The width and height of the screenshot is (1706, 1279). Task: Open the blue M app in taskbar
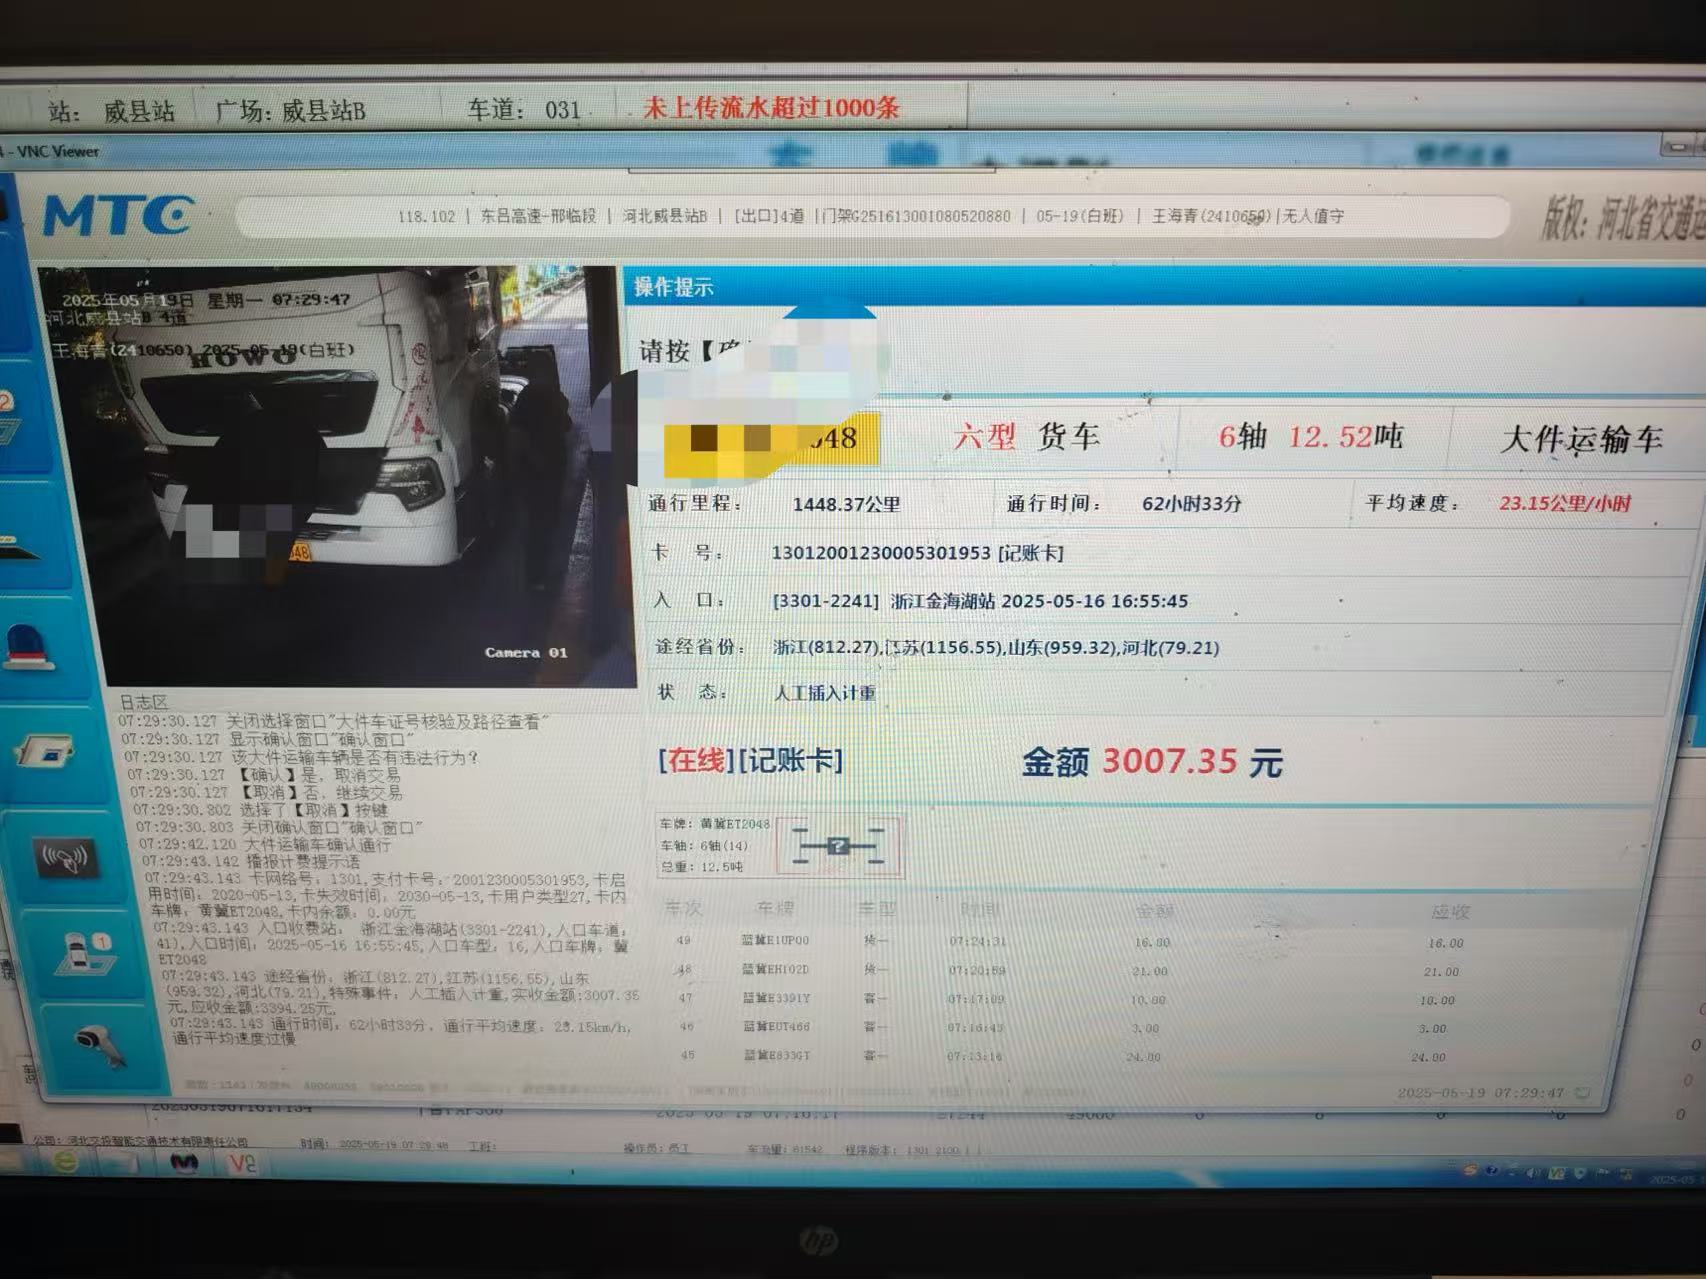tap(183, 1163)
